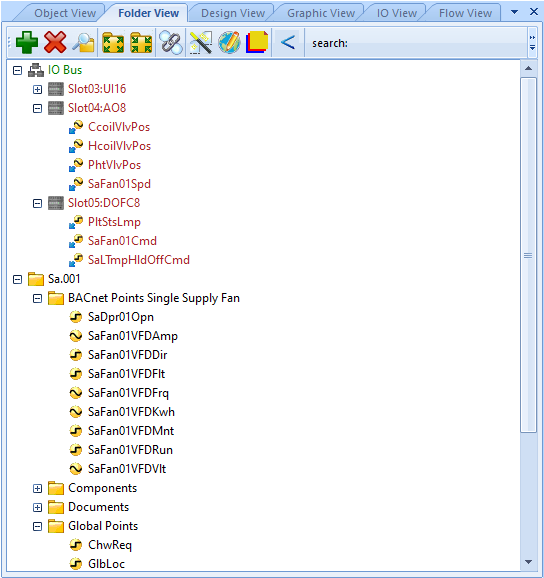Click the Slot04:AO8 module icon

[56, 108]
